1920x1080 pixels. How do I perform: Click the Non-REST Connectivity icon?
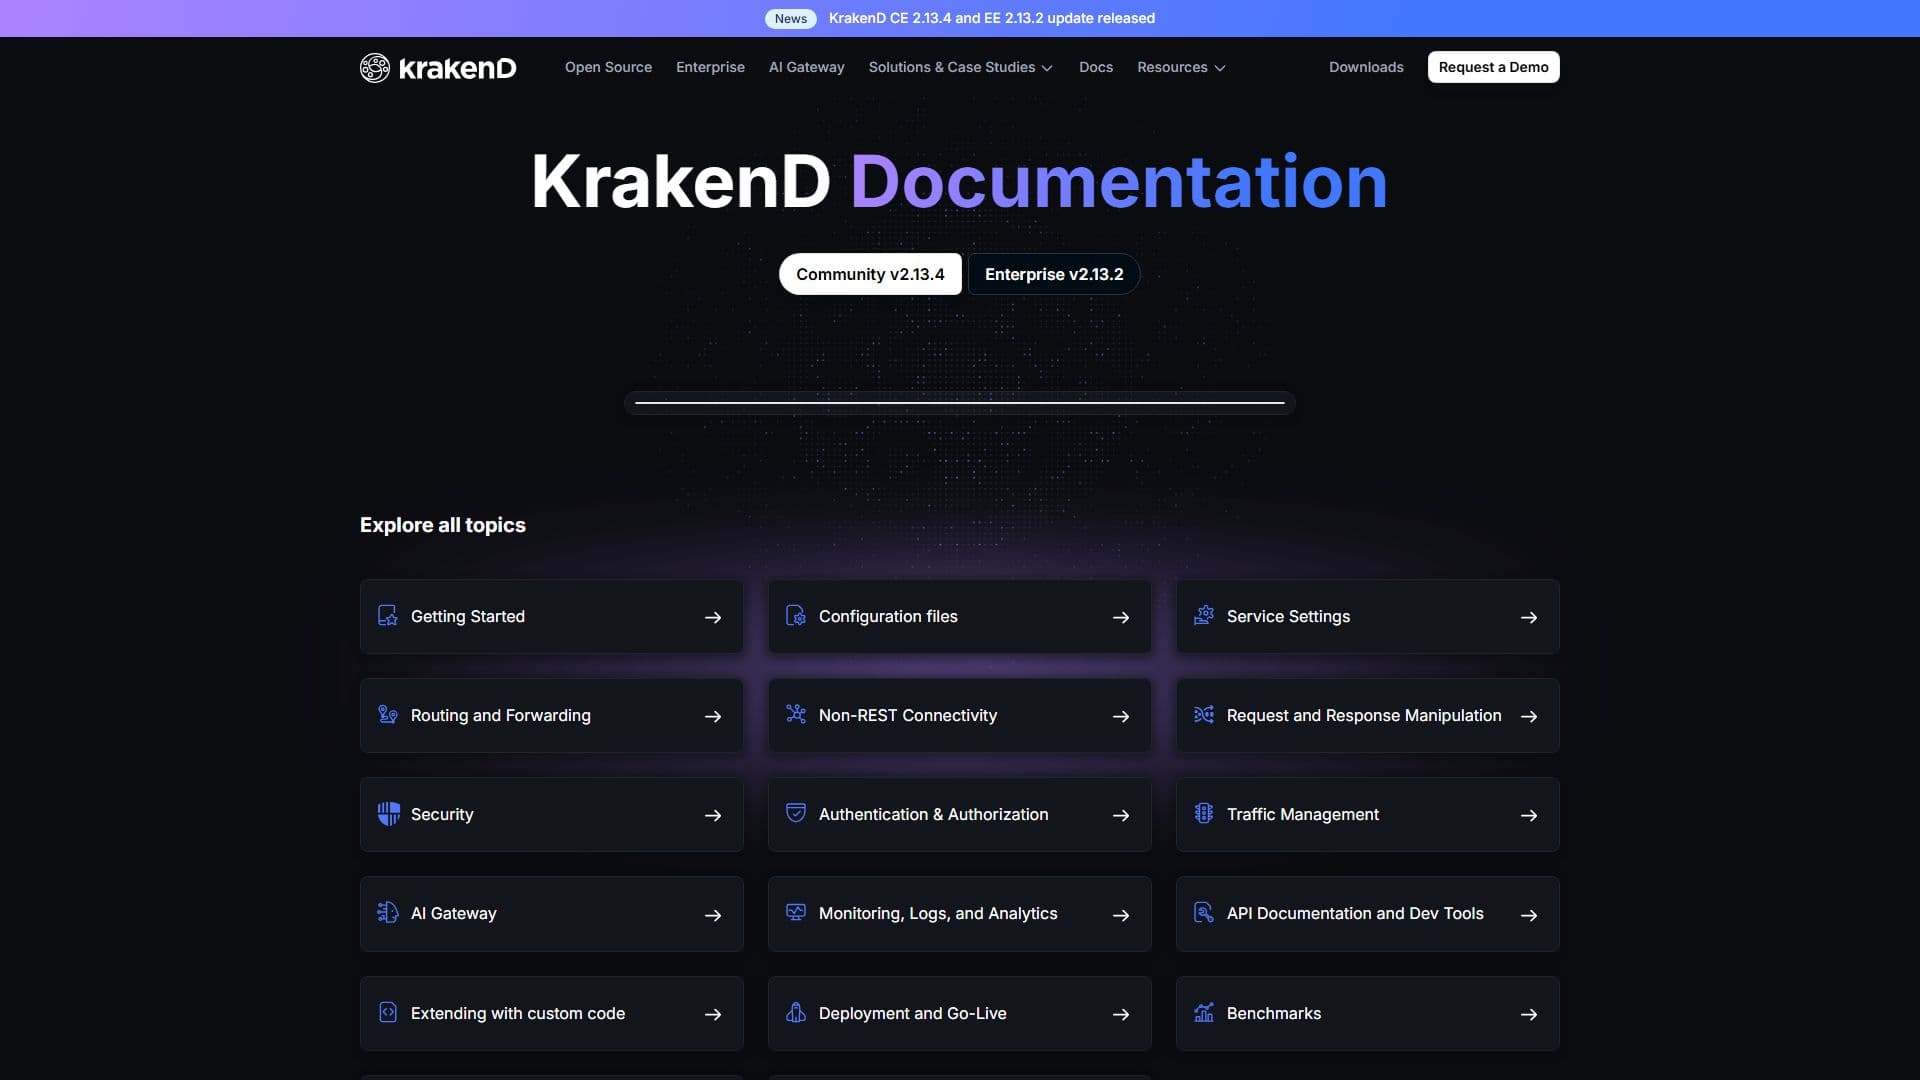796,715
